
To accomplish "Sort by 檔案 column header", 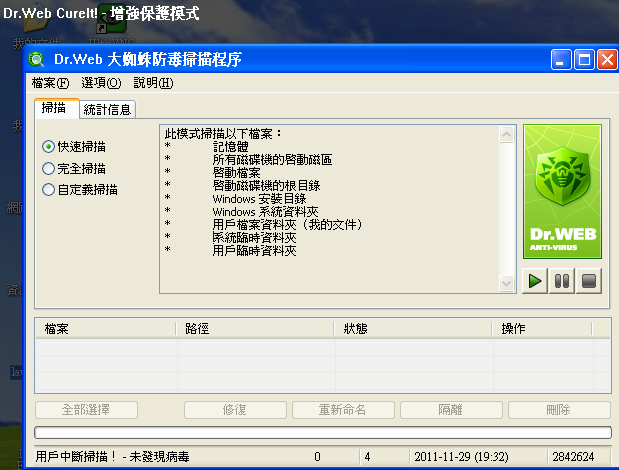I will tap(106, 329).
